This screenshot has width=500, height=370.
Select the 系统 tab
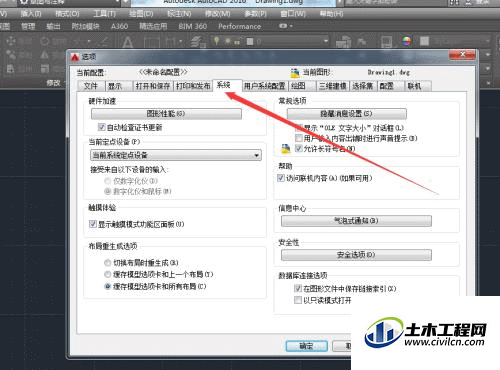click(227, 85)
